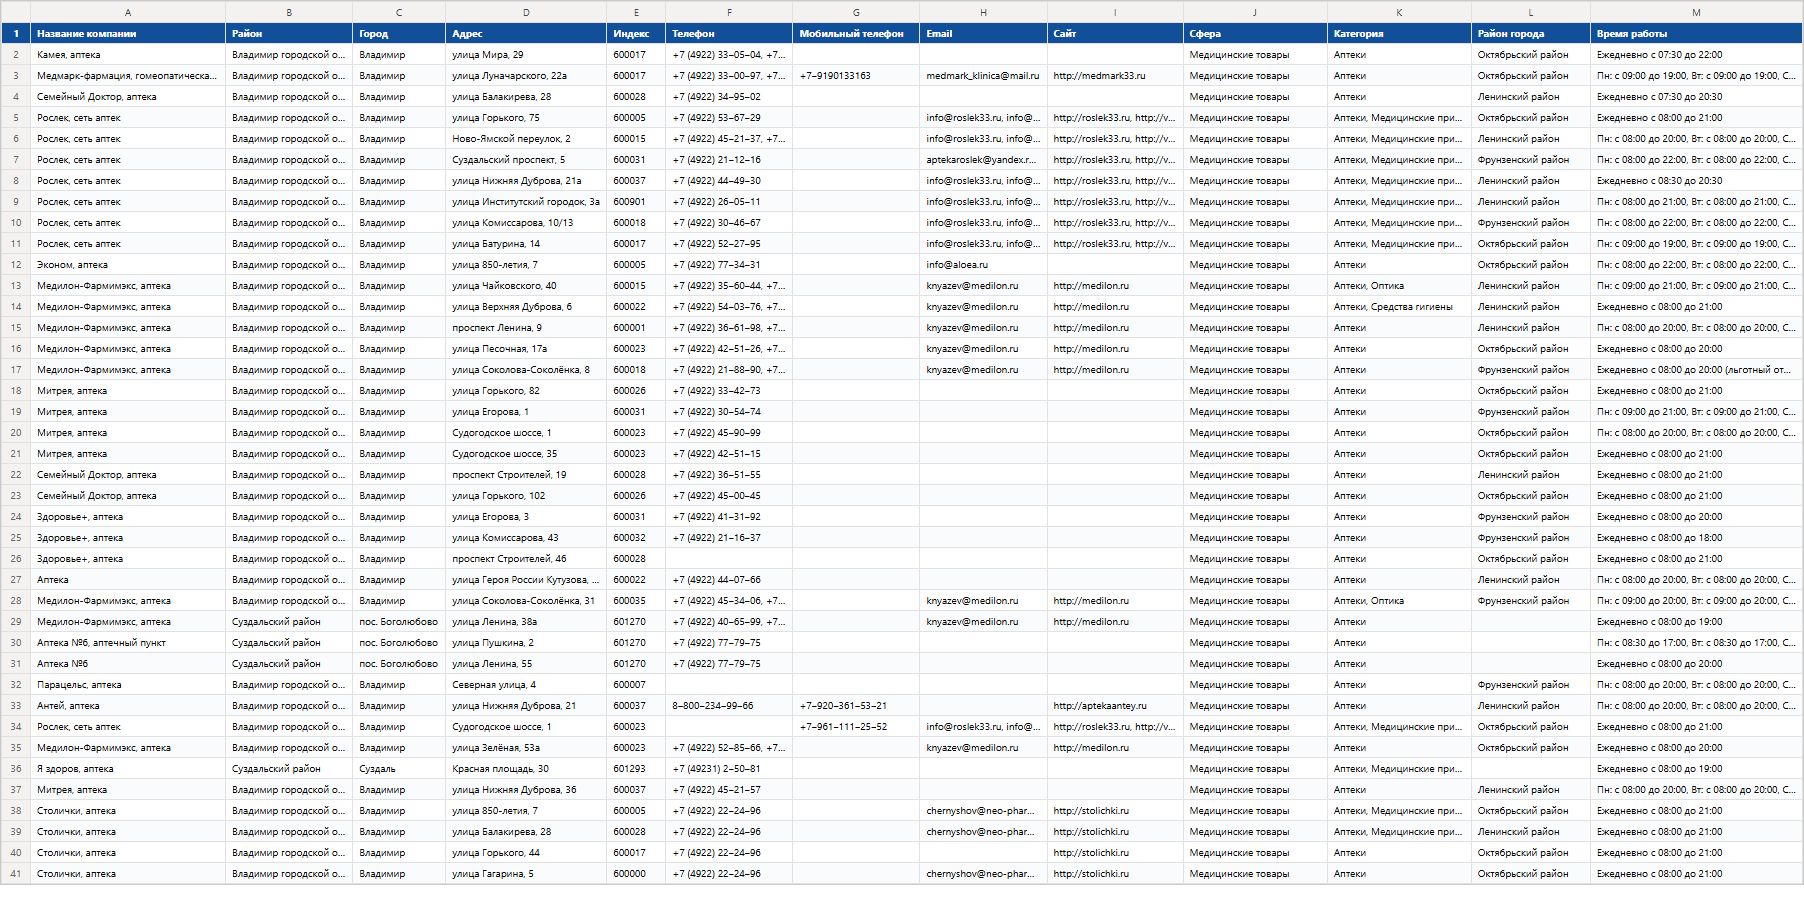
Task: Select phone '+7 (49231) 2–50–81'
Action: [x=729, y=769]
